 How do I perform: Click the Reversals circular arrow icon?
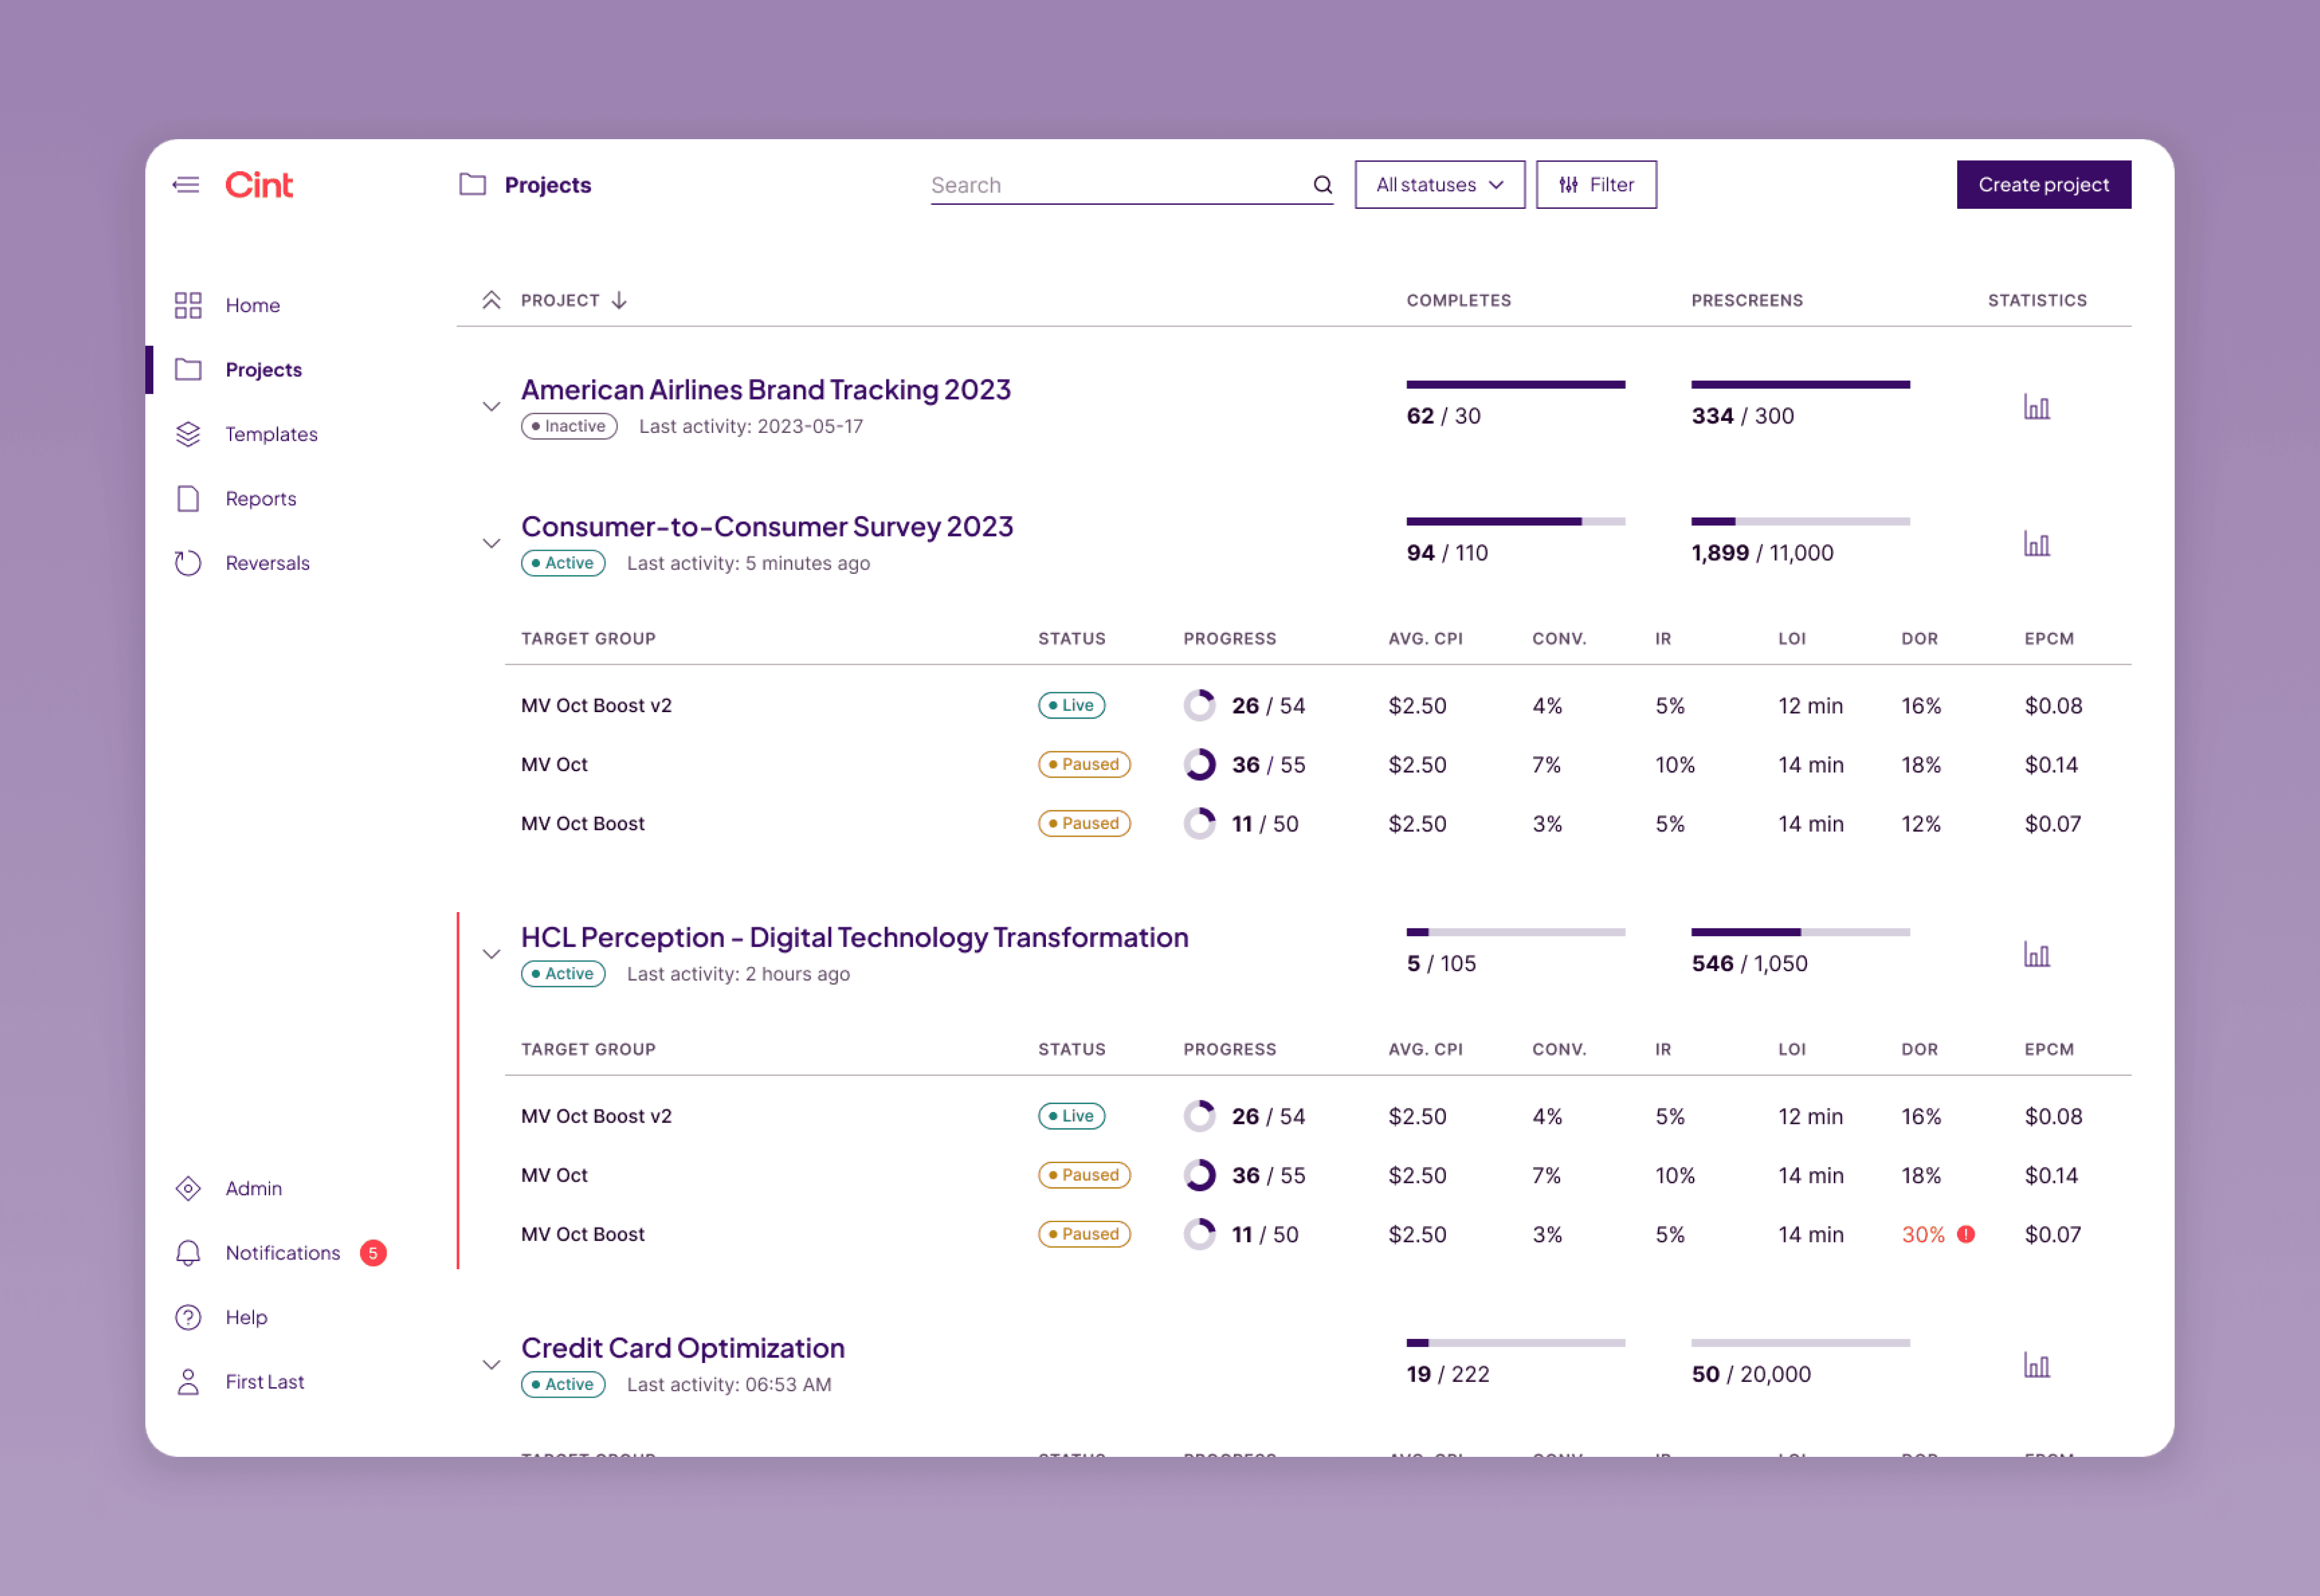click(188, 563)
